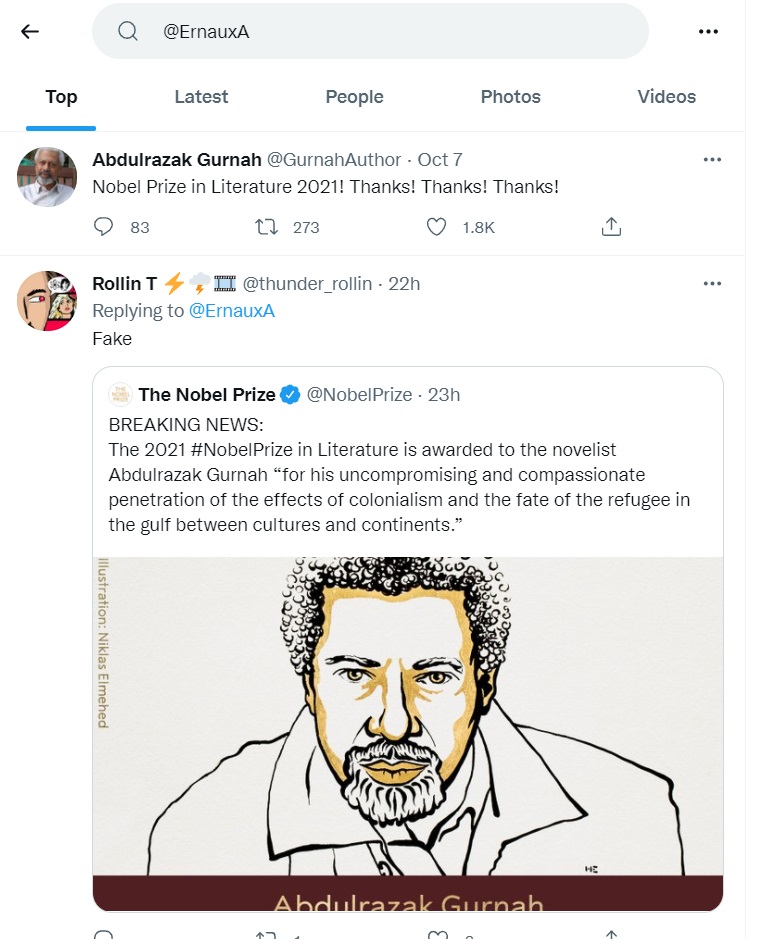Click Rollin T's profile avatar

click(x=47, y=301)
